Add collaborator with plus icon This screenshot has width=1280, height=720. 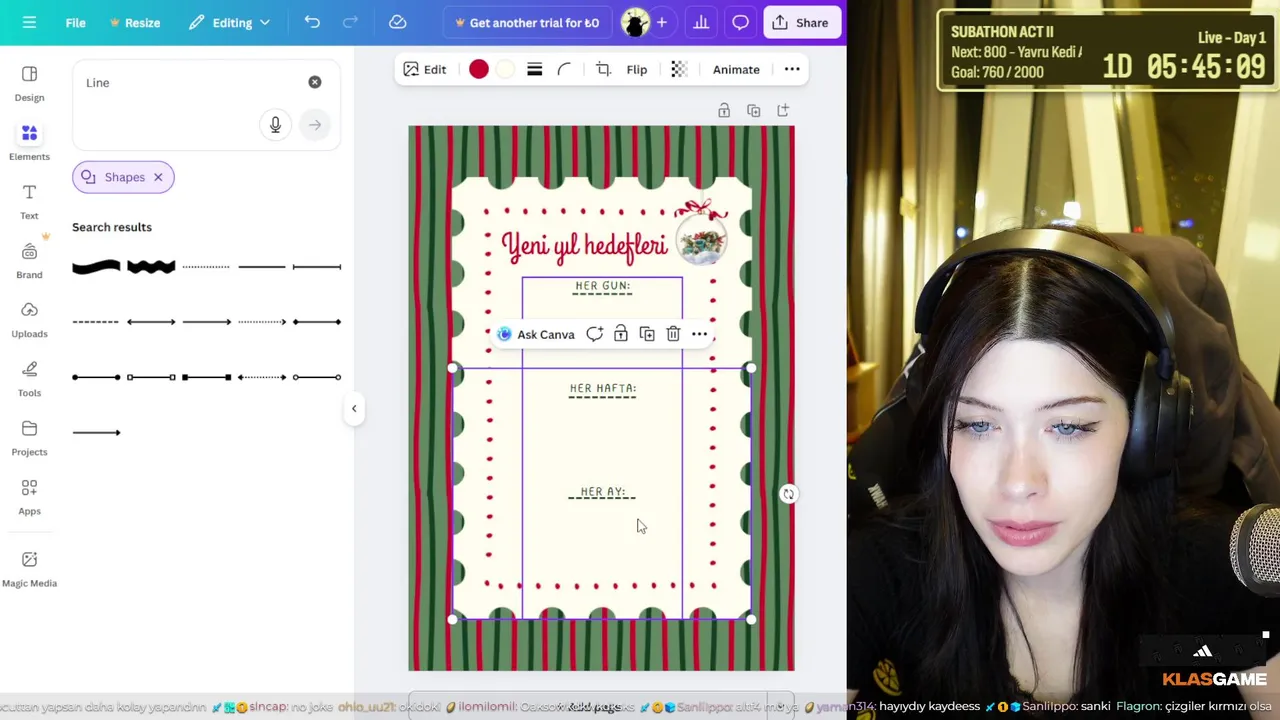pos(661,22)
